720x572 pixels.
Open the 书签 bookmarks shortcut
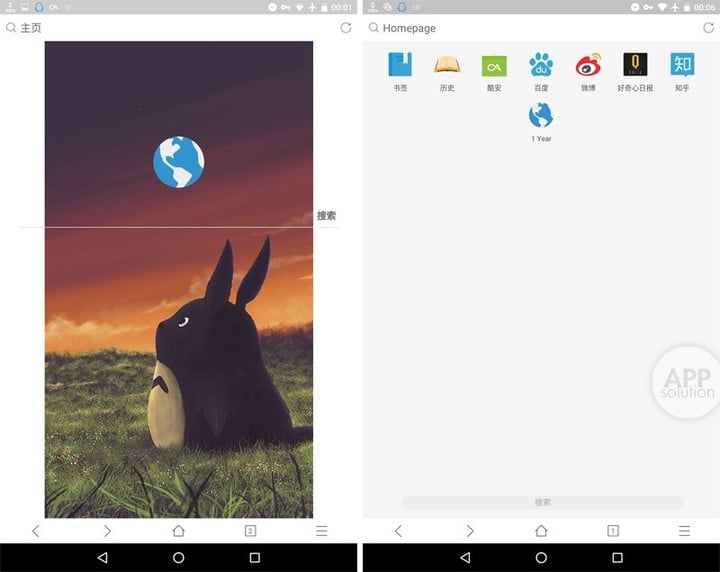400,72
